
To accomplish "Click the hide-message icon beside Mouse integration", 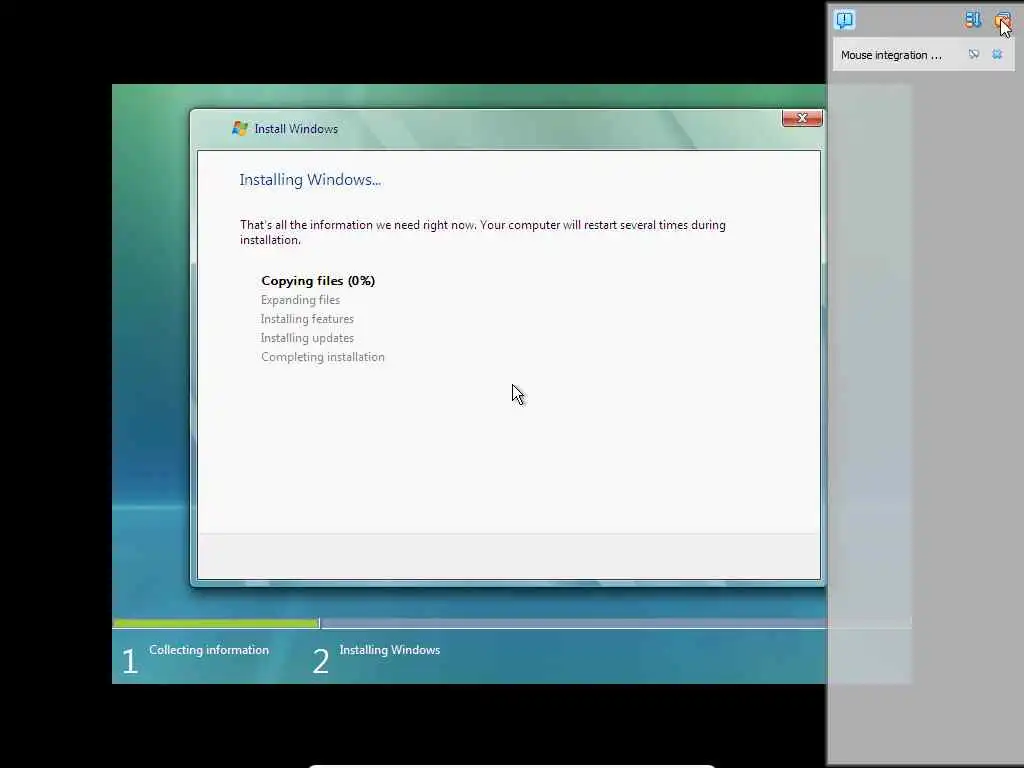I will click(974, 55).
